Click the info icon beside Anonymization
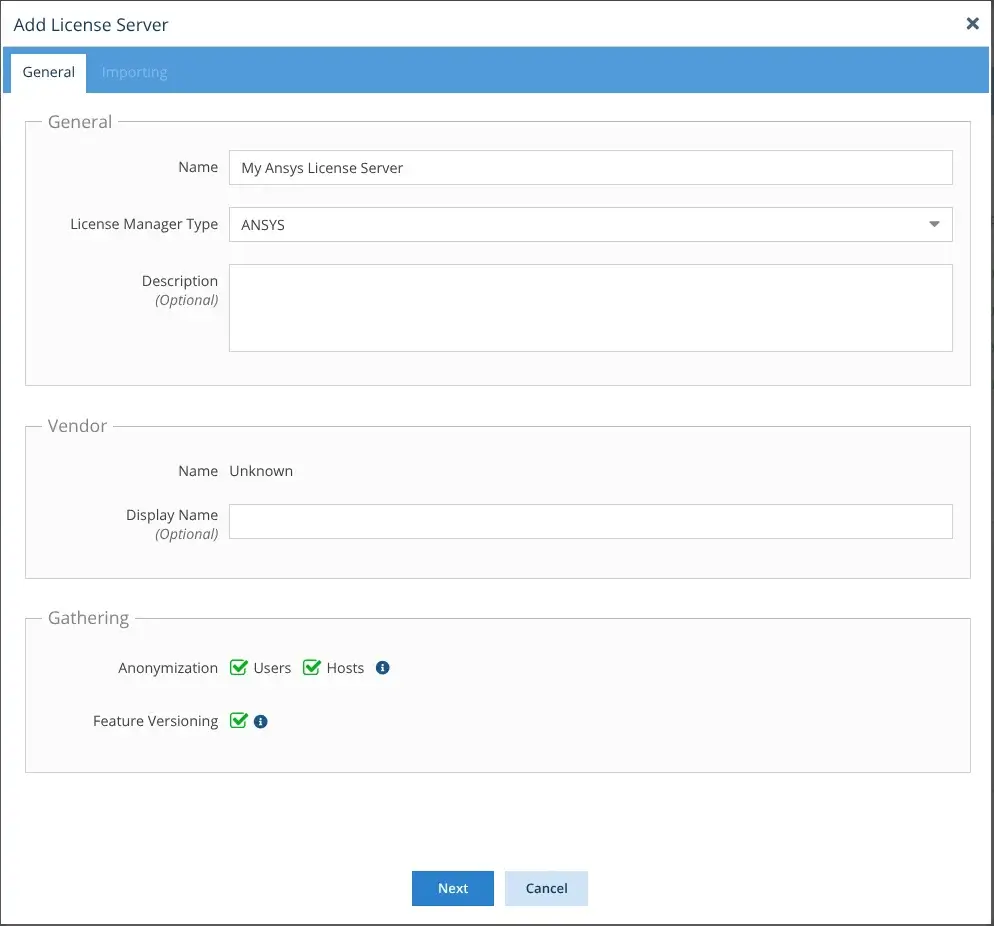Viewport: 994px width, 926px height. tap(381, 667)
